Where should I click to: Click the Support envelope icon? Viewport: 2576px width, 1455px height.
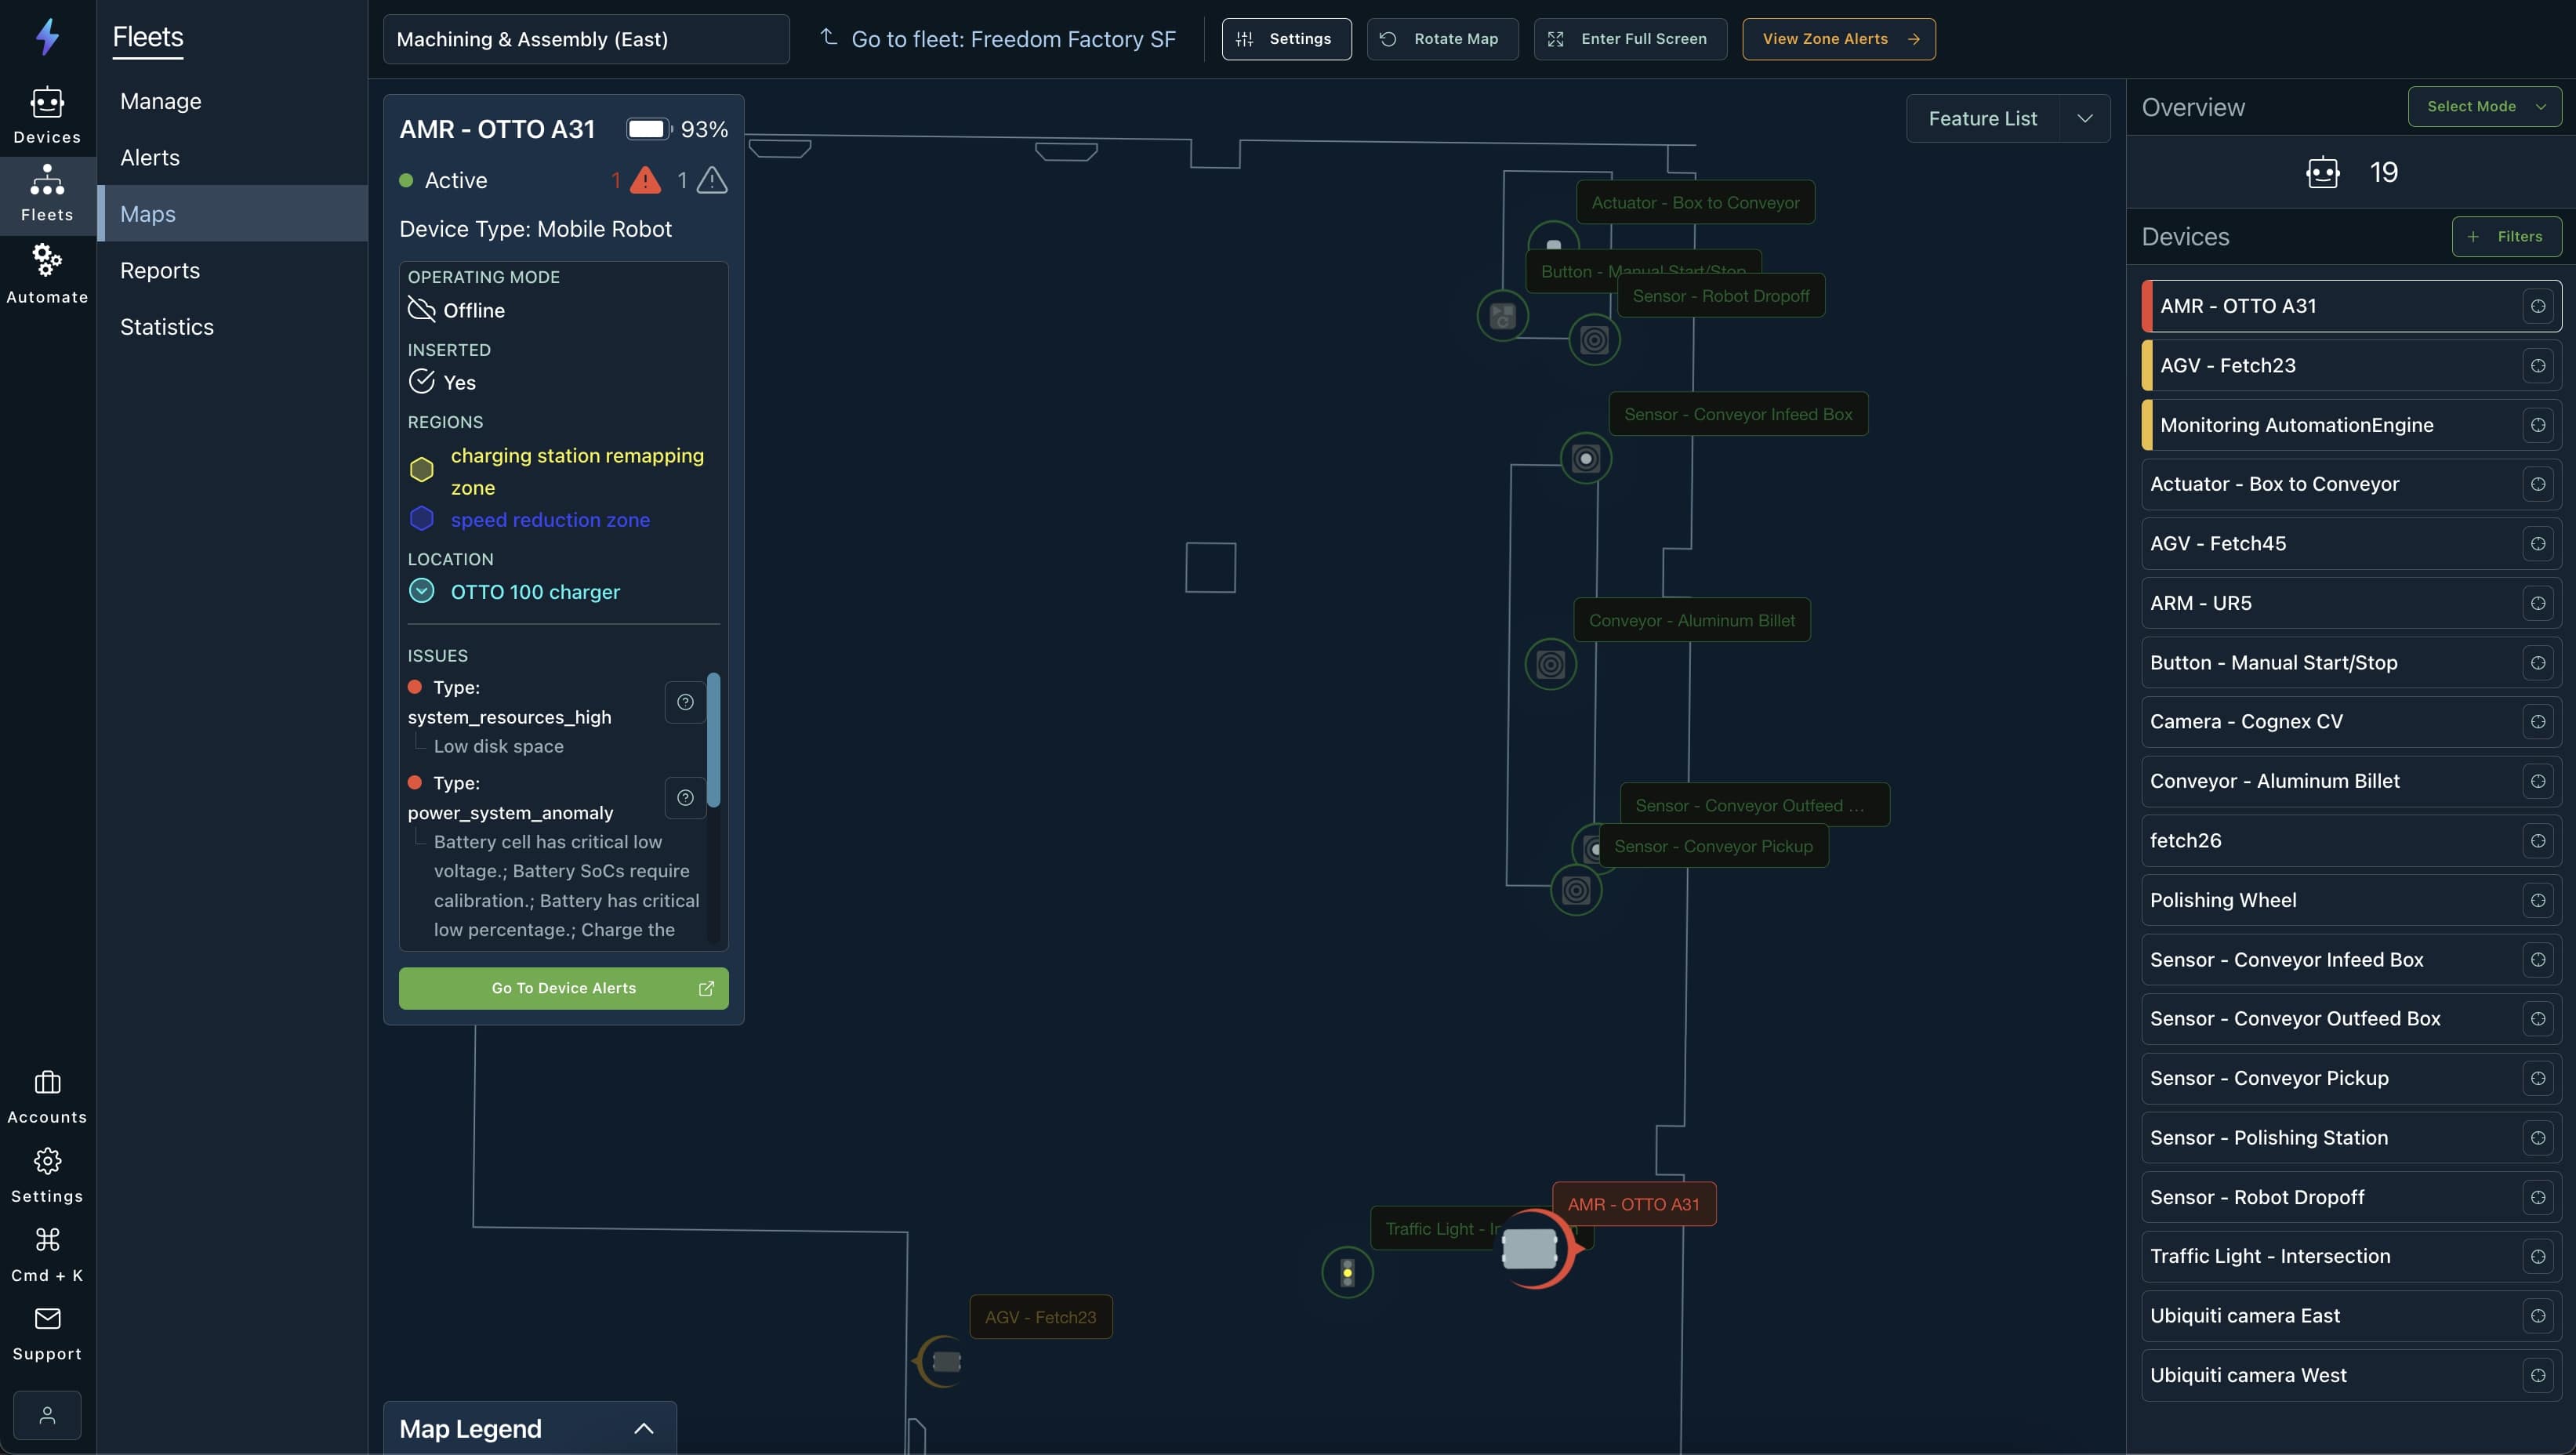pyautogui.click(x=47, y=1319)
